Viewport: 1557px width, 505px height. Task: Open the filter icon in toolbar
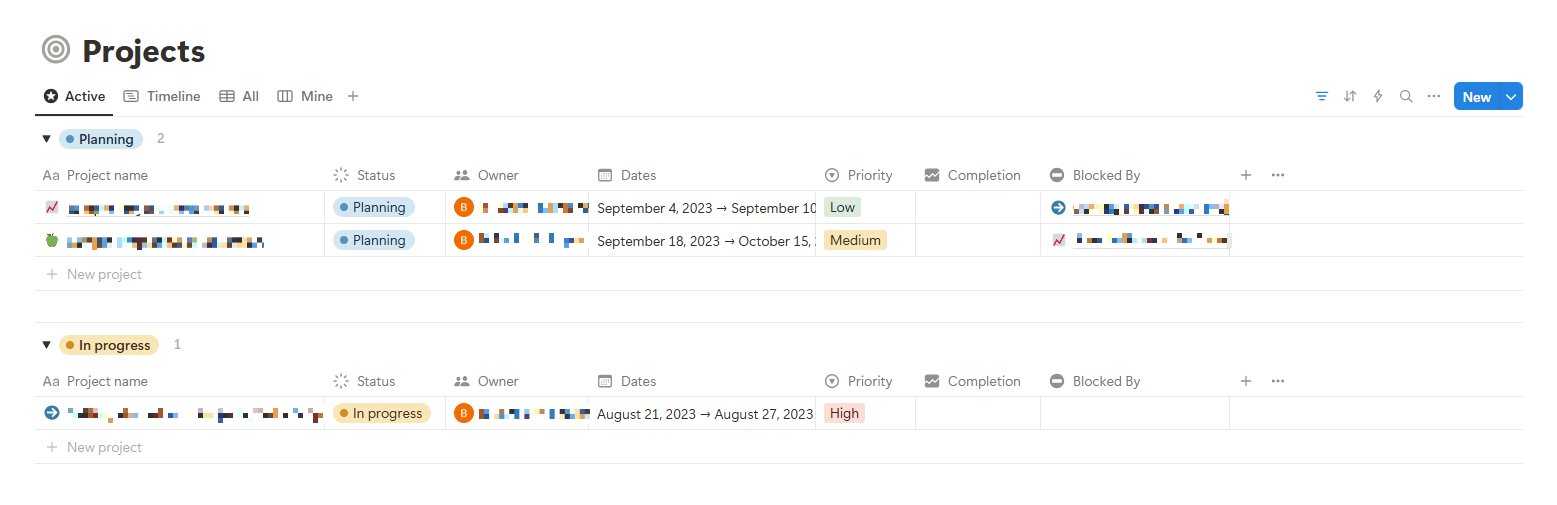point(1322,96)
